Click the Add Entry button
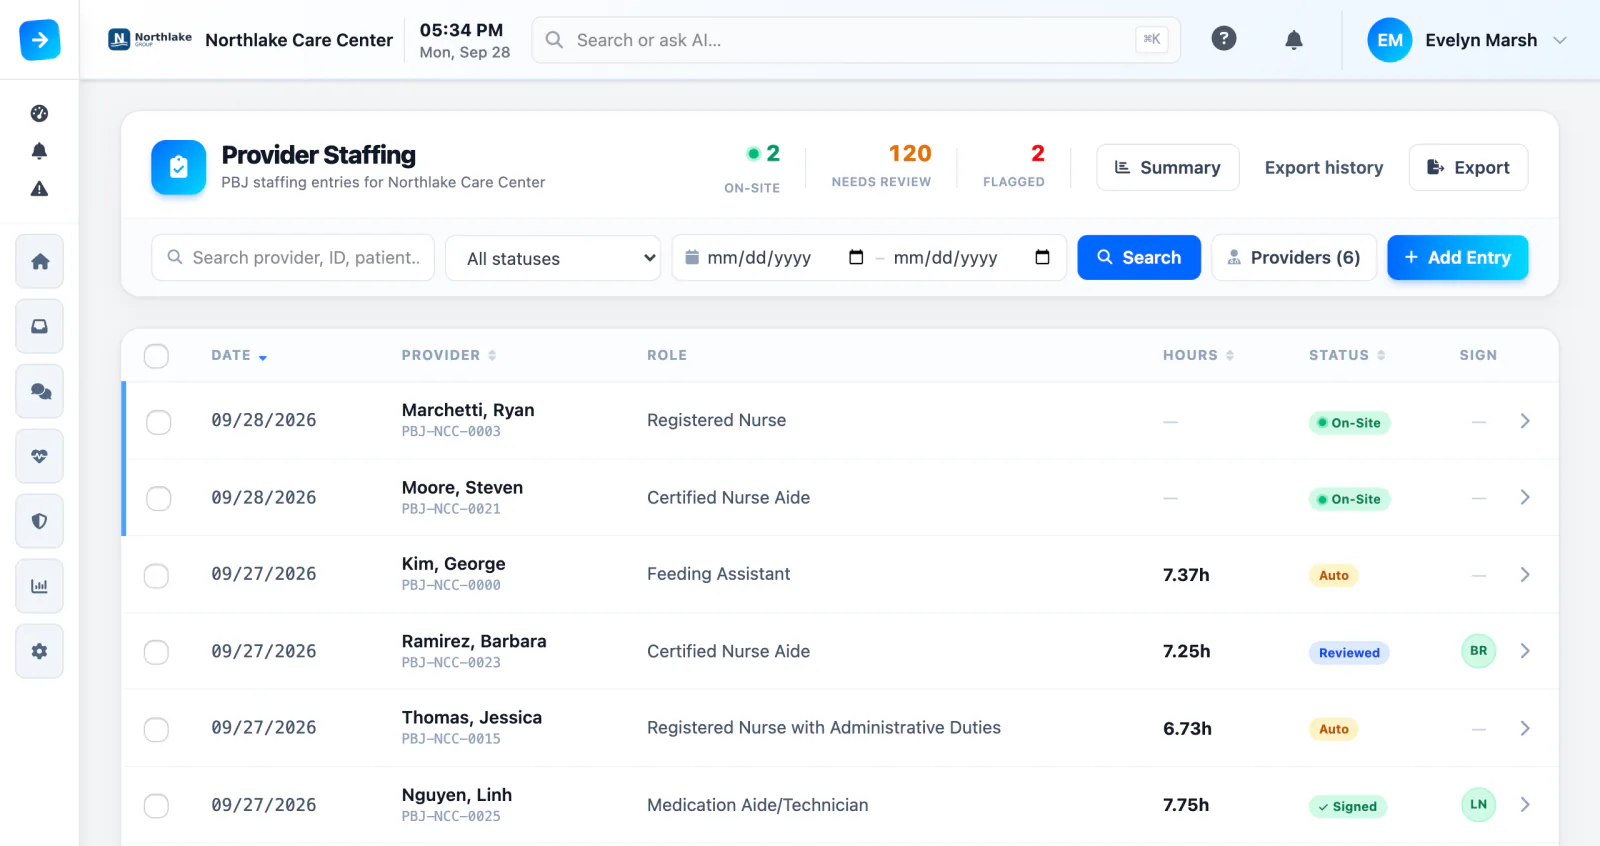The width and height of the screenshot is (1600, 846). [x=1457, y=257]
